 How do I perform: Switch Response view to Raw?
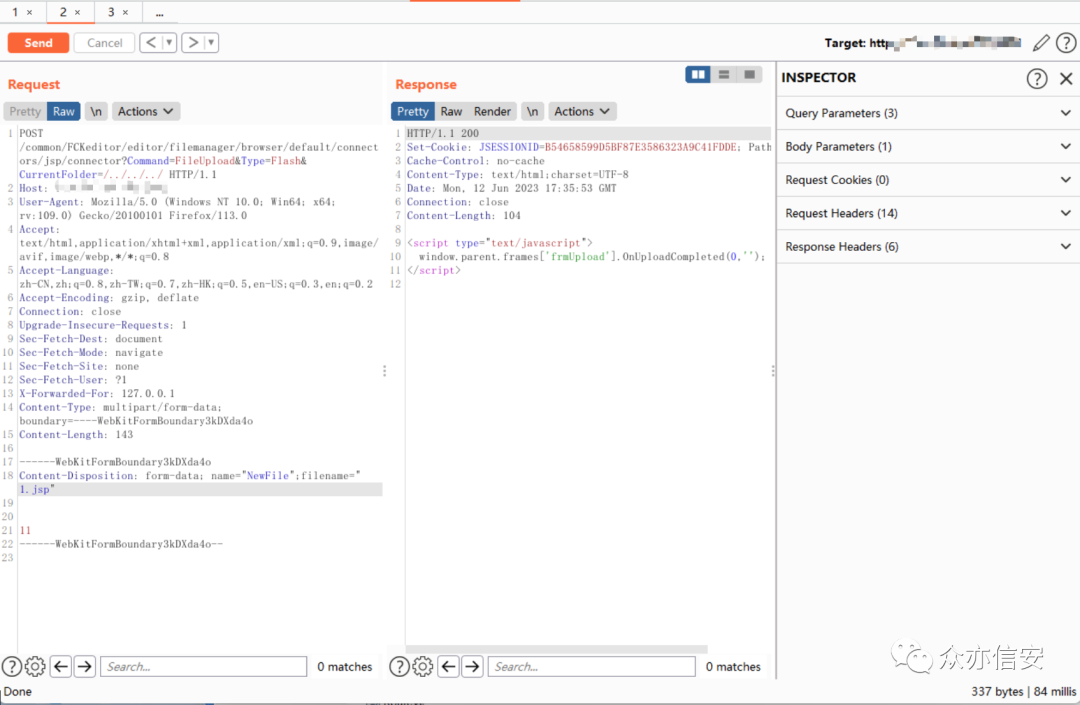click(451, 112)
